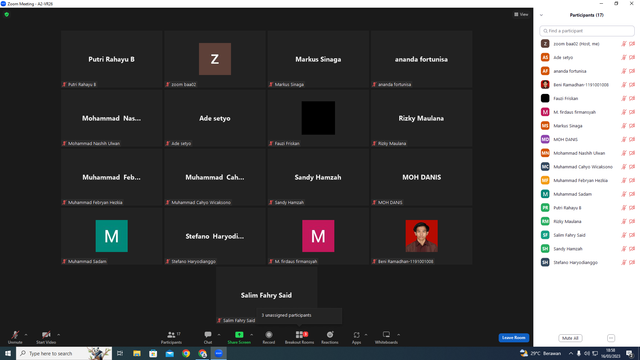
Task: Start recording with the Record button
Action: [x=269, y=337]
